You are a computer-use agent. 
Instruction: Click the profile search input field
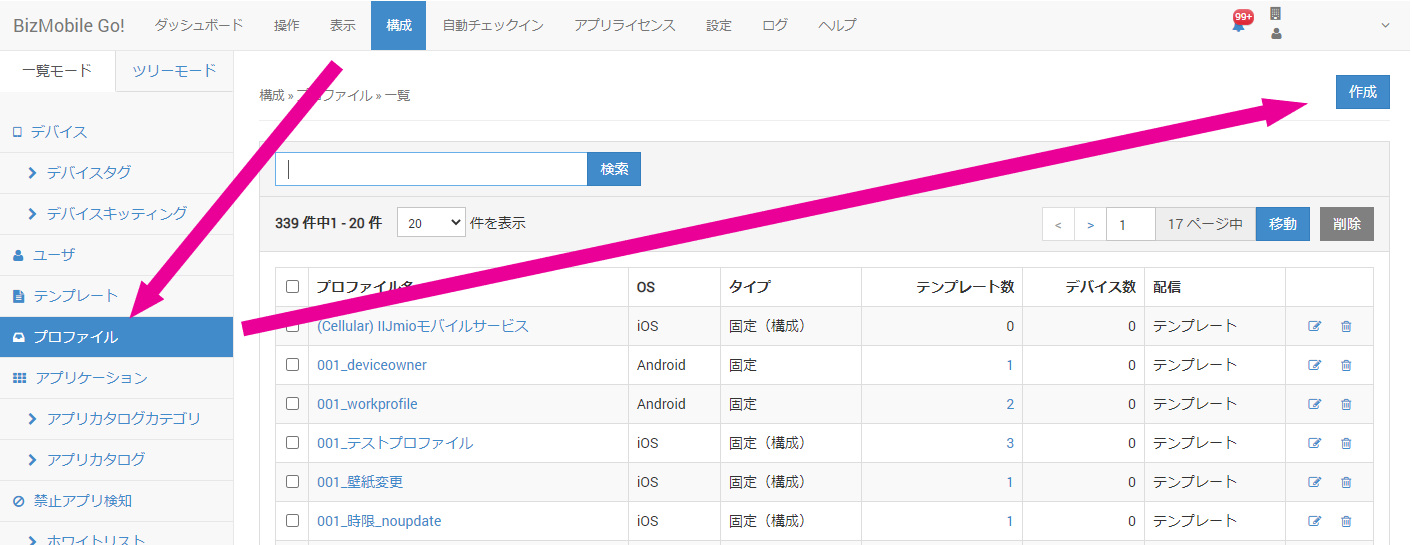[431, 169]
